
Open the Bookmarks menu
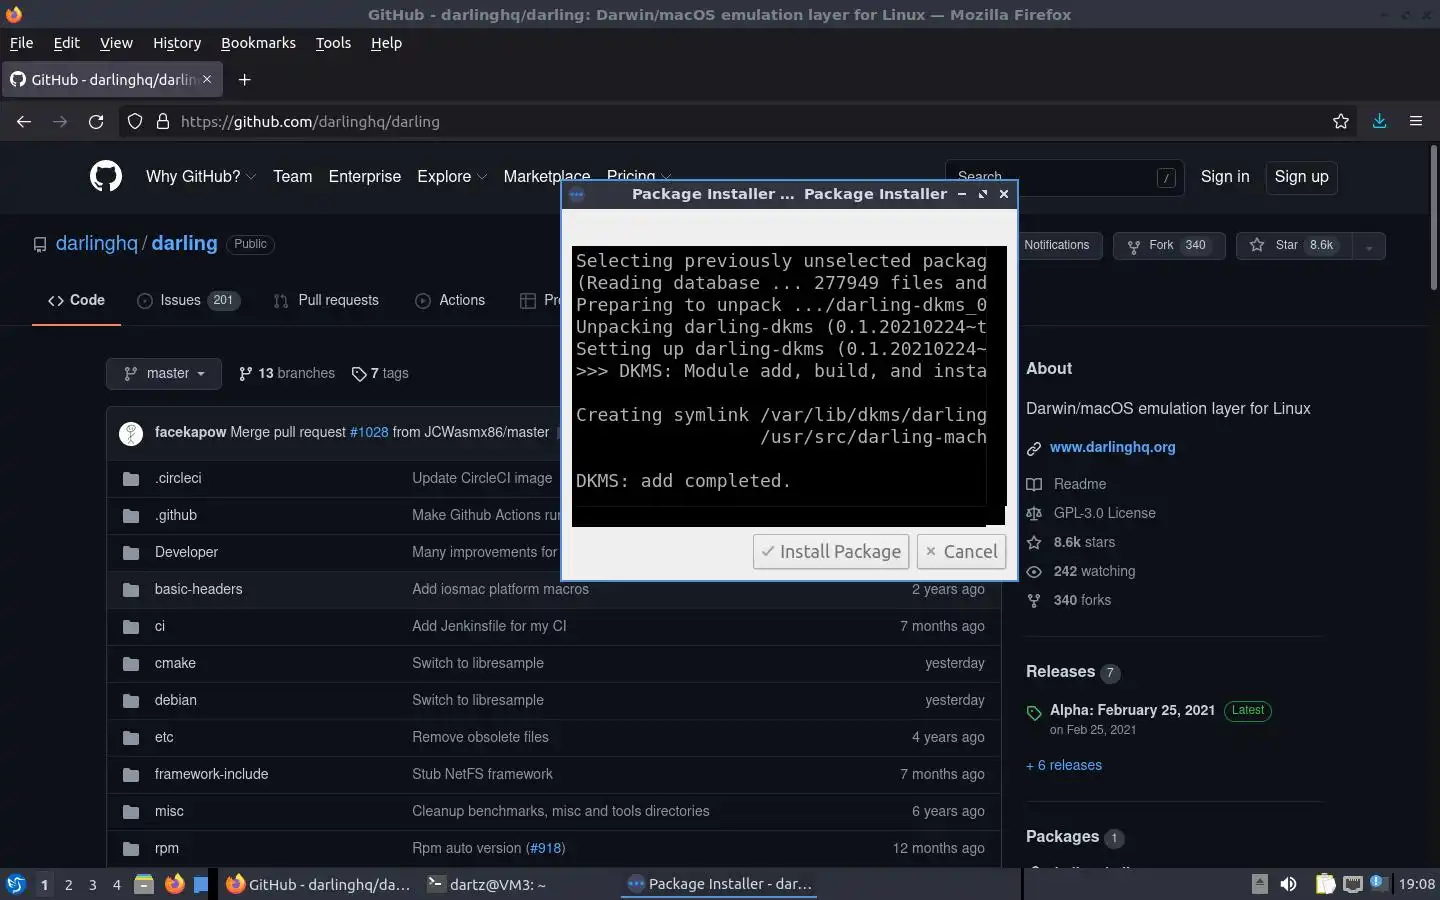(258, 43)
